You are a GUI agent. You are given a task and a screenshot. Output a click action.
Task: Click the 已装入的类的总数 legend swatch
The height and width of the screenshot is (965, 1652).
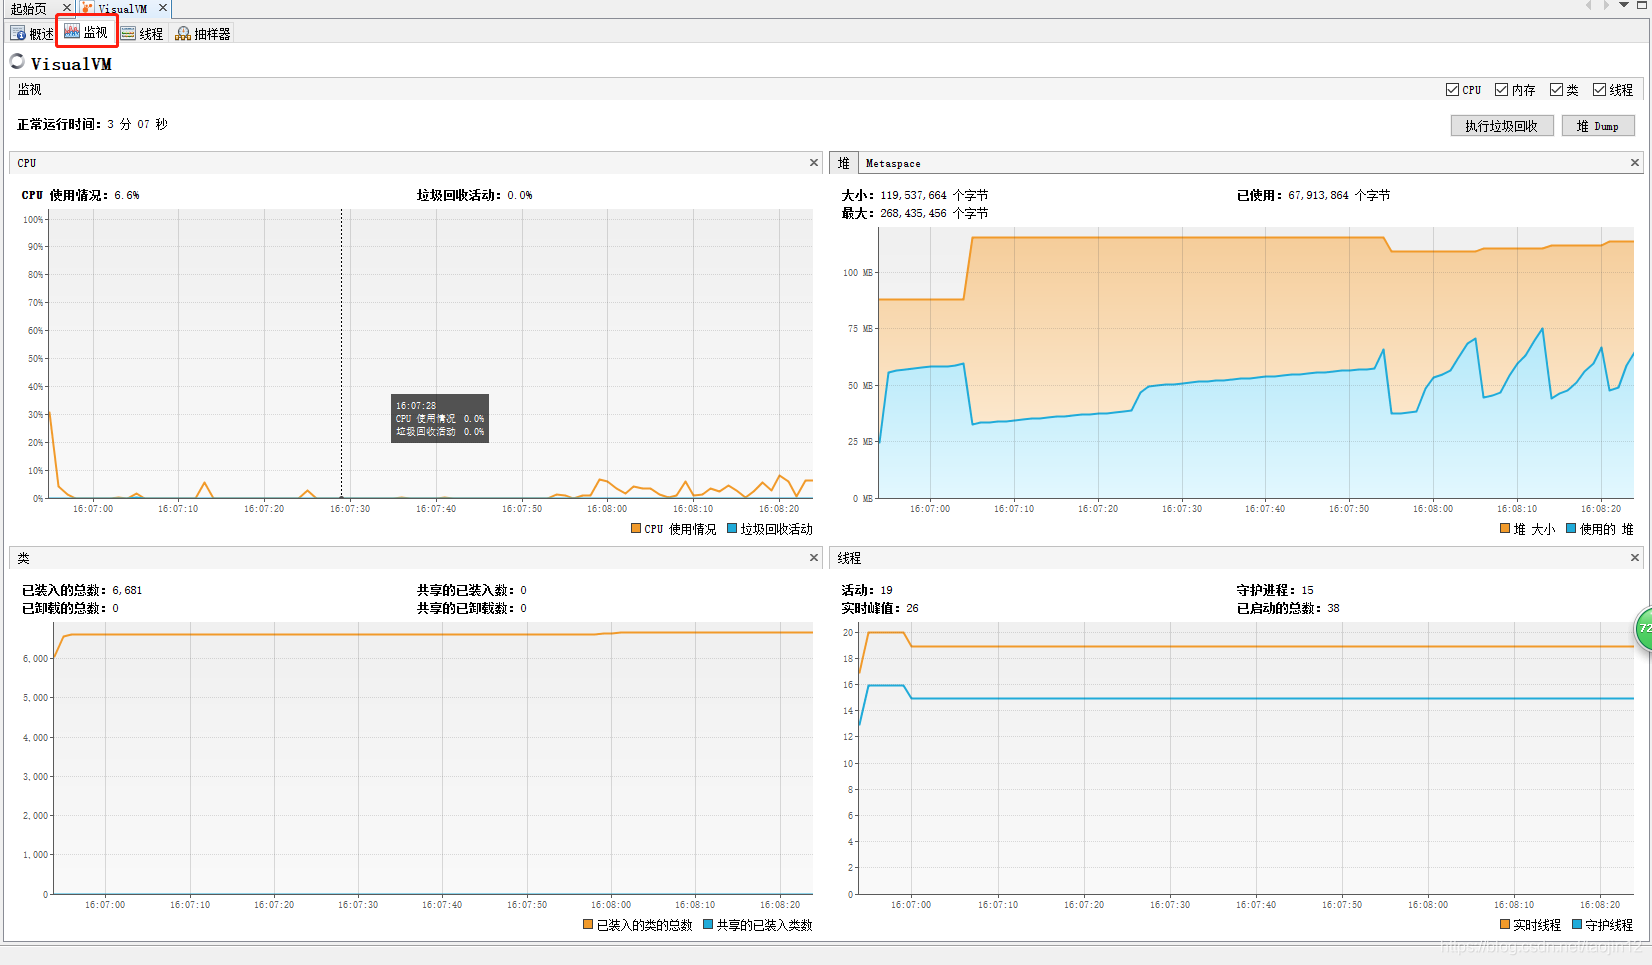588,924
